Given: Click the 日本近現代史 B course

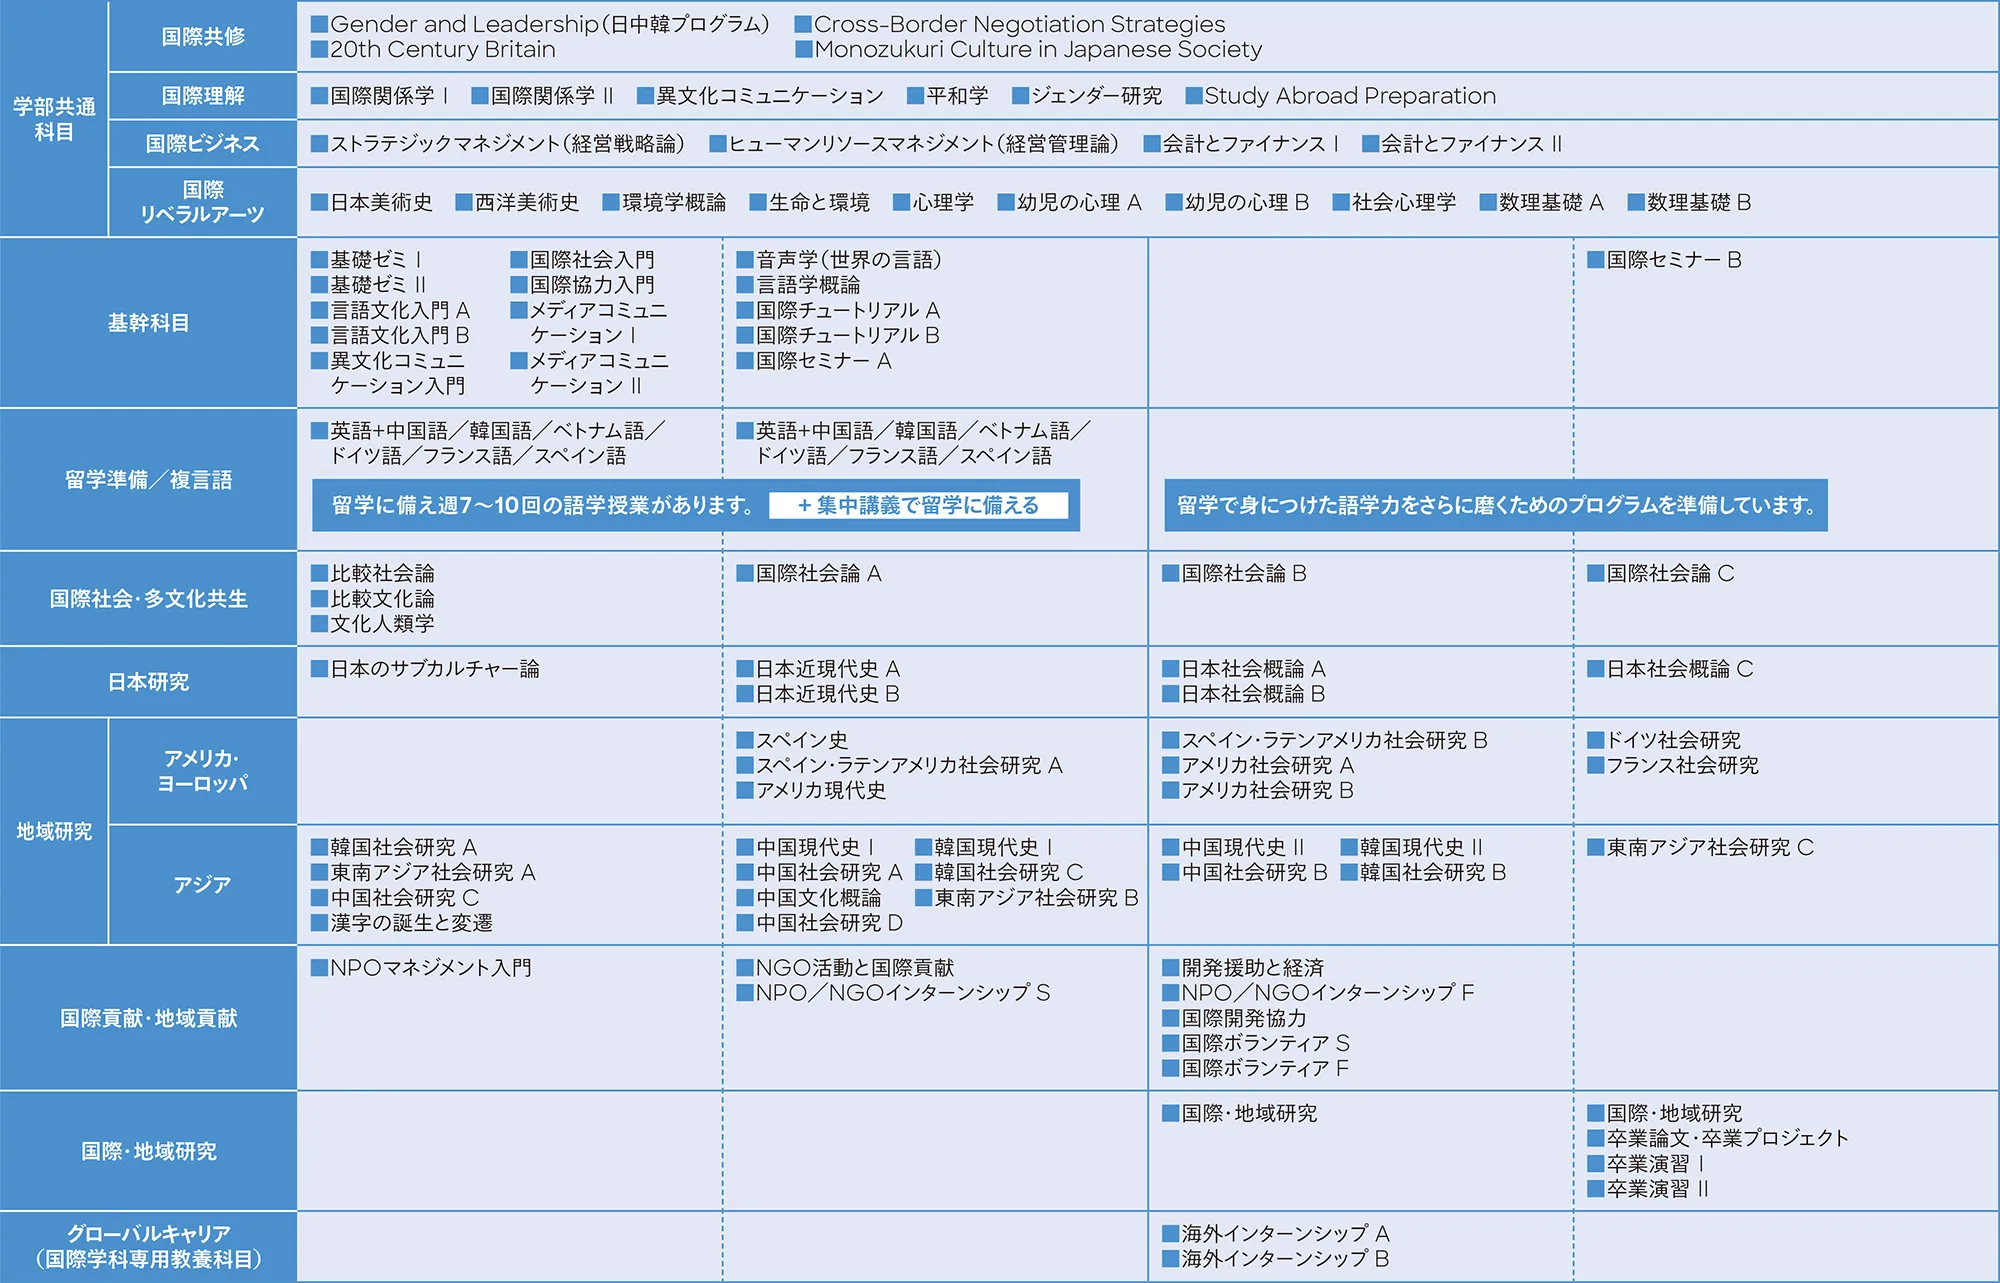Looking at the screenshot, I should [x=818, y=694].
